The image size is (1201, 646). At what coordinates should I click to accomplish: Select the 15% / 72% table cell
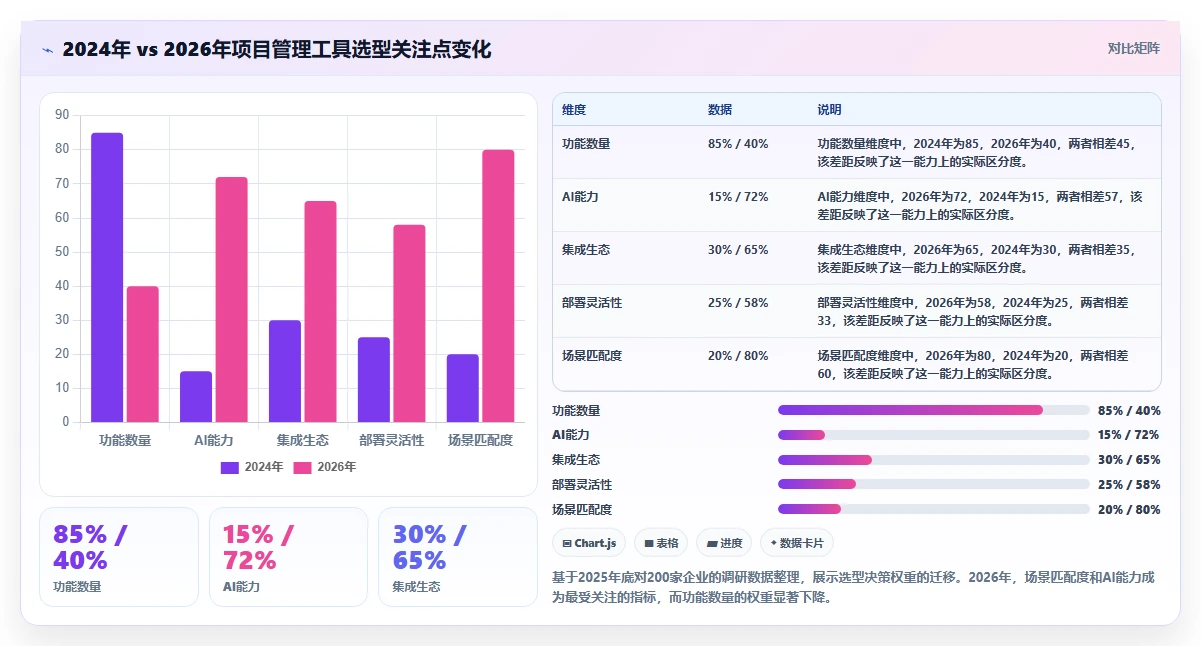pyautogui.click(x=738, y=197)
